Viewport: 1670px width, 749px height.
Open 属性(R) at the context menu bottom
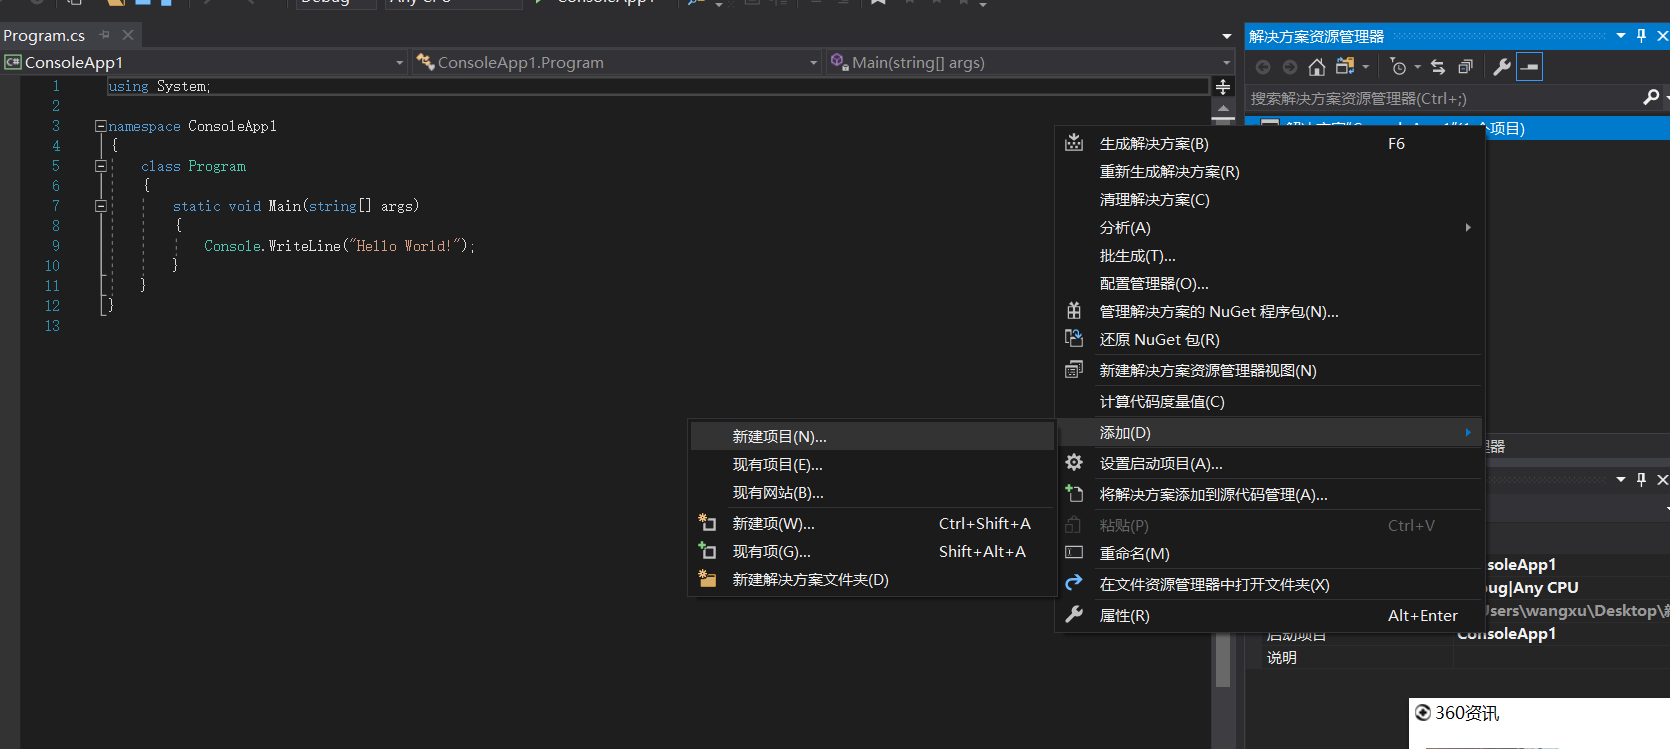1269,616
